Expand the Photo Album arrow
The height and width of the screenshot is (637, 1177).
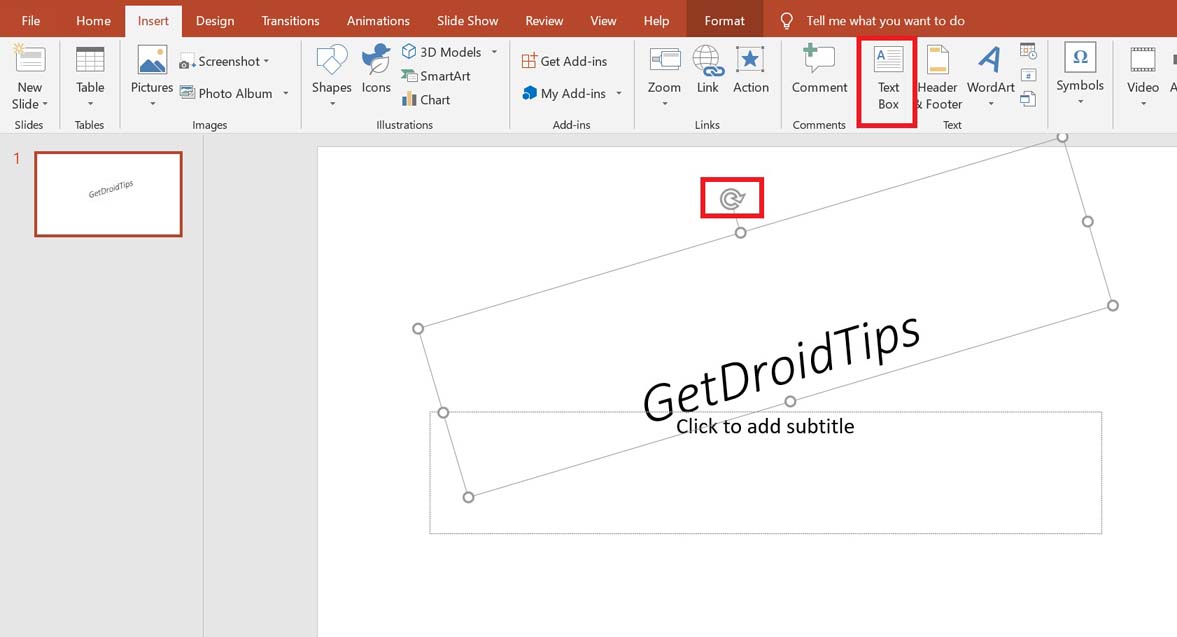[286, 93]
